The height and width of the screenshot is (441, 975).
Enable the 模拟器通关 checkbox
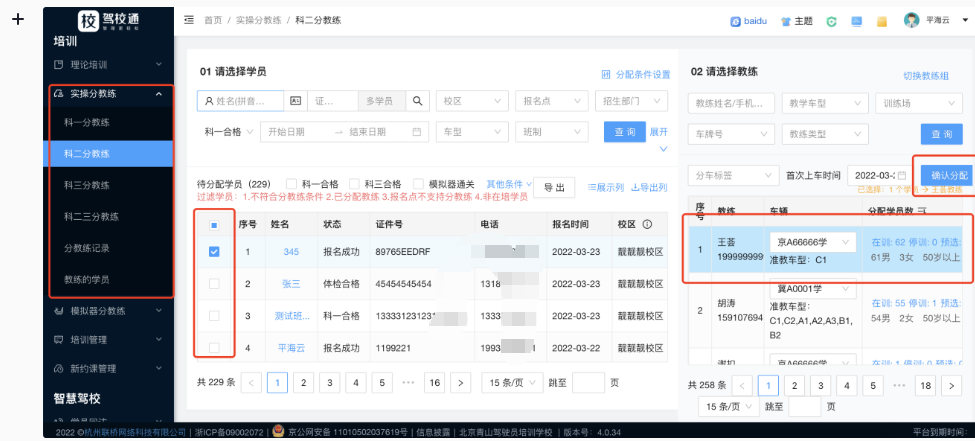point(420,184)
